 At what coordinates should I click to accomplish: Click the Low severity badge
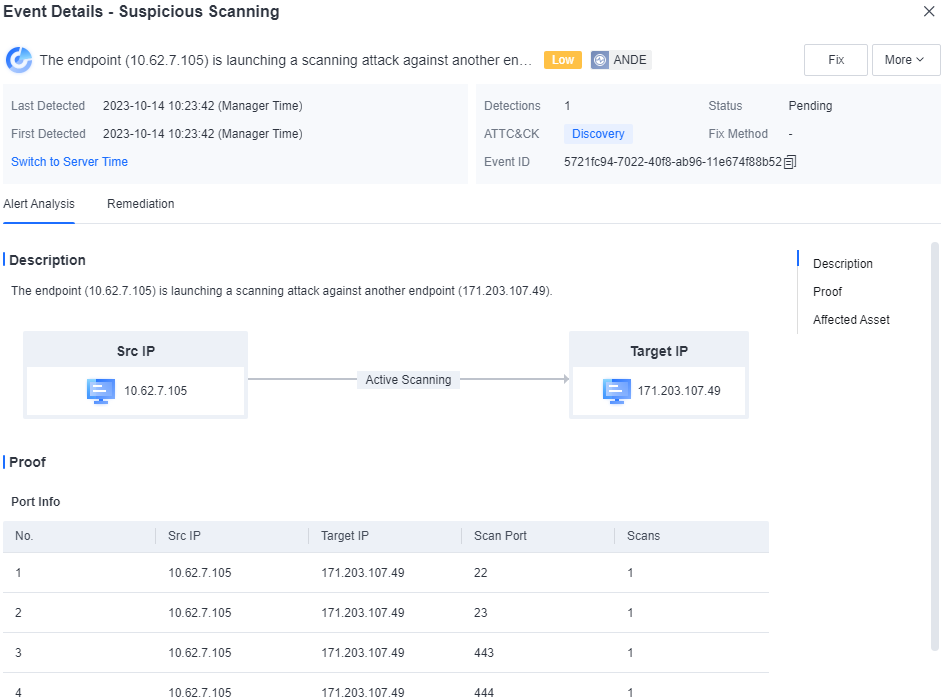(563, 60)
